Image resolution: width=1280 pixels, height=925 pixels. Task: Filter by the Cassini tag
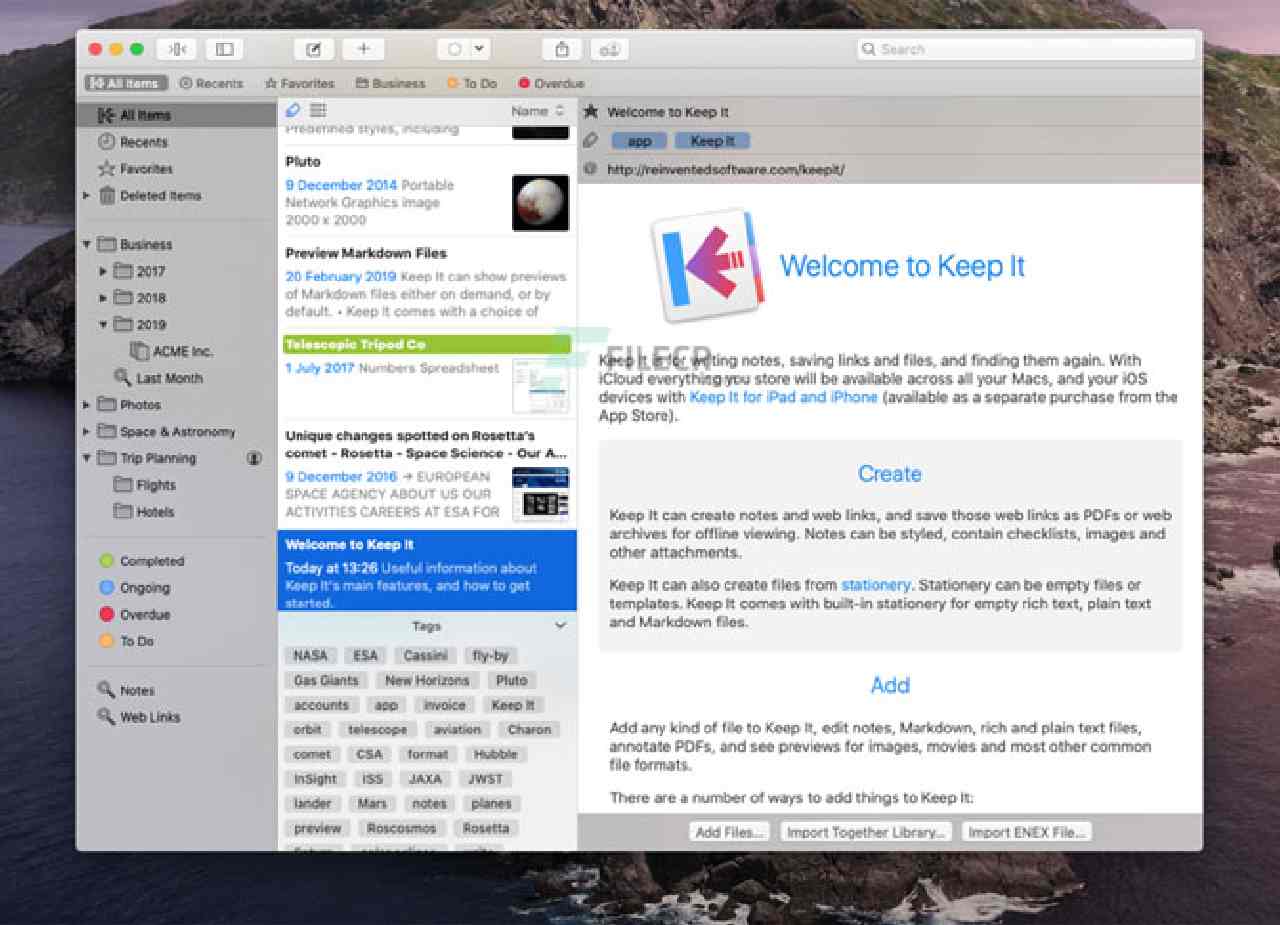click(x=425, y=656)
